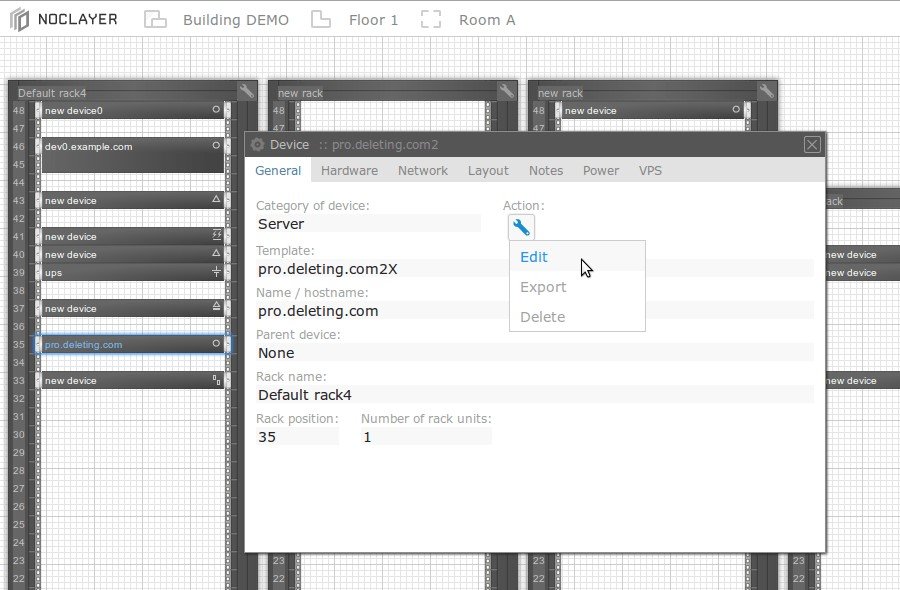Click the ups device type icon

[x=216, y=271]
